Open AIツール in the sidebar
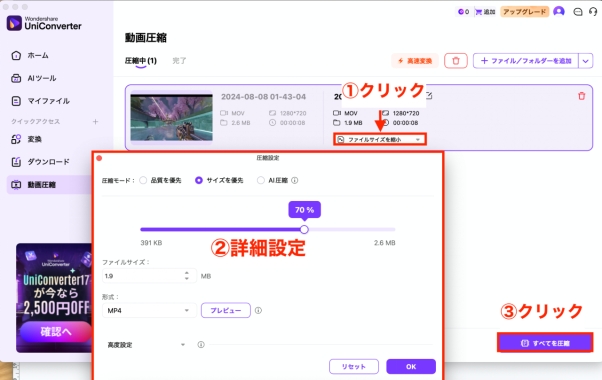 (x=34, y=78)
